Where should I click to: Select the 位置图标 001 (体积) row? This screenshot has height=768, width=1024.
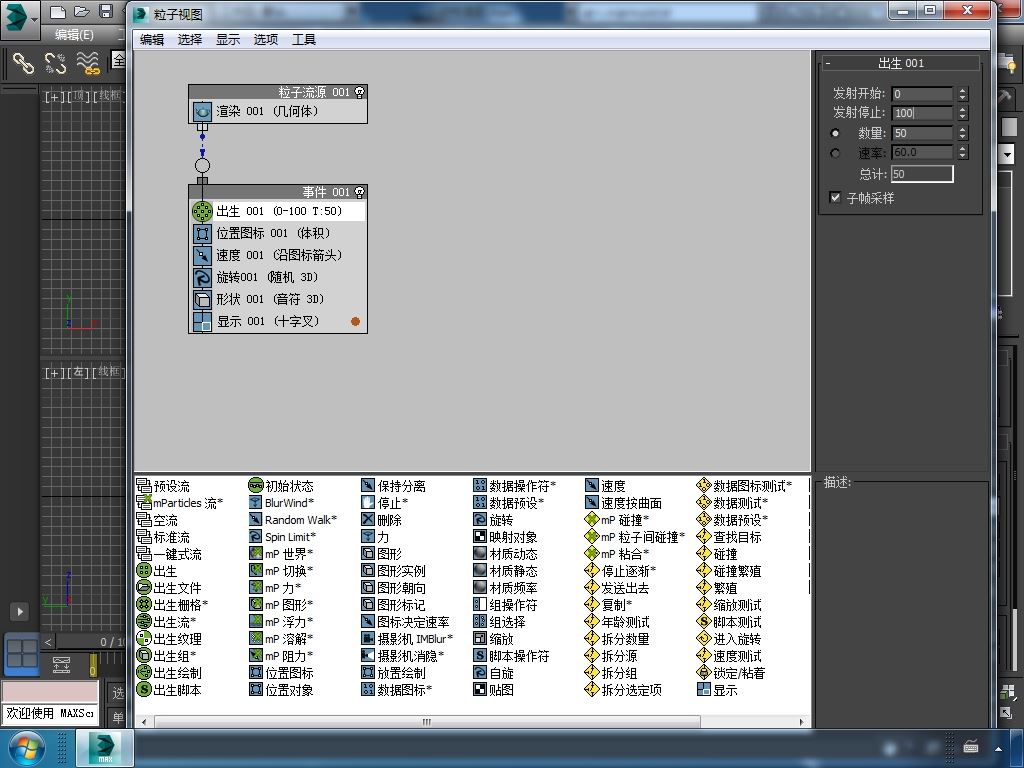pos(278,233)
